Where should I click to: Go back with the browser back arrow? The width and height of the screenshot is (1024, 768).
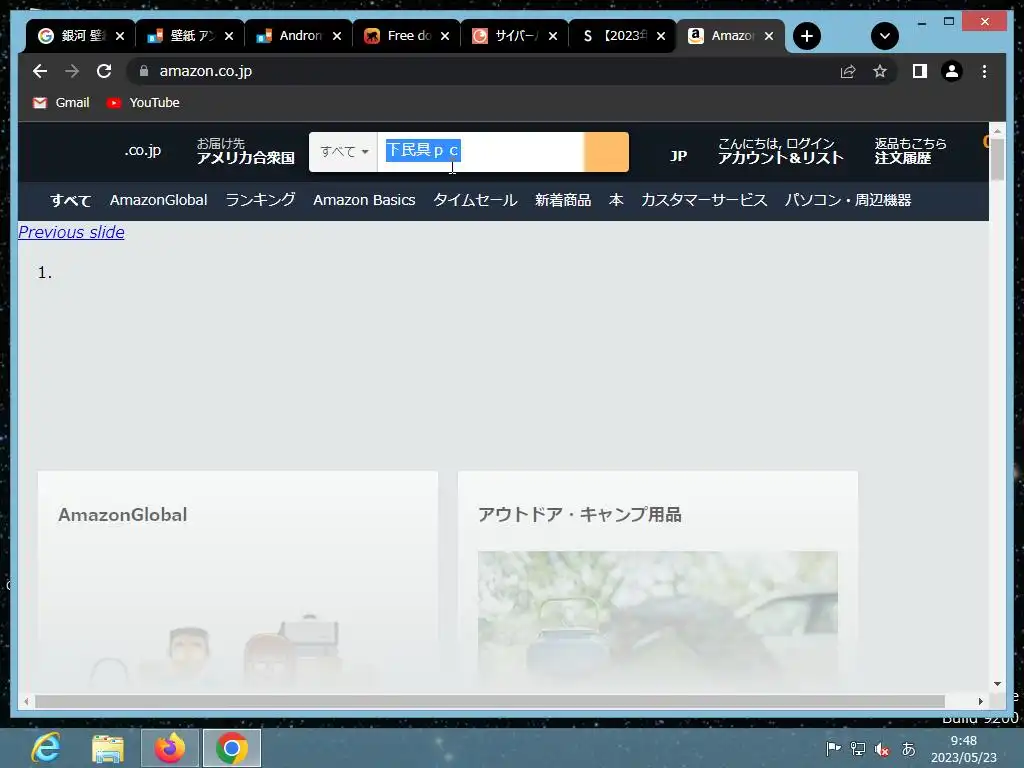tap(40, 71)
